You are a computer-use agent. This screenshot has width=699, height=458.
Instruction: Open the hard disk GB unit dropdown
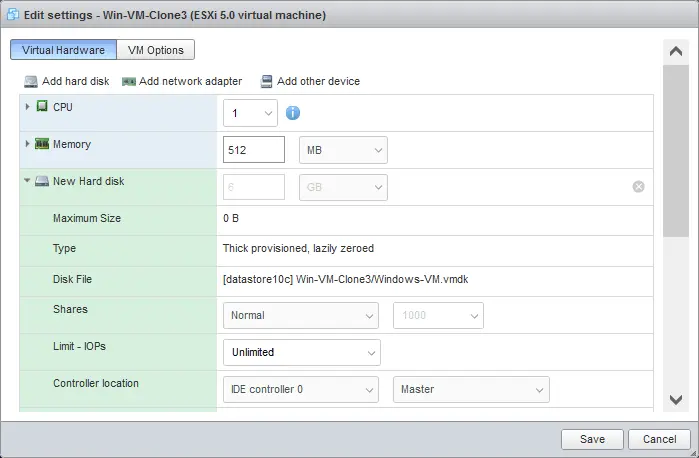click(x=343, y=187)
